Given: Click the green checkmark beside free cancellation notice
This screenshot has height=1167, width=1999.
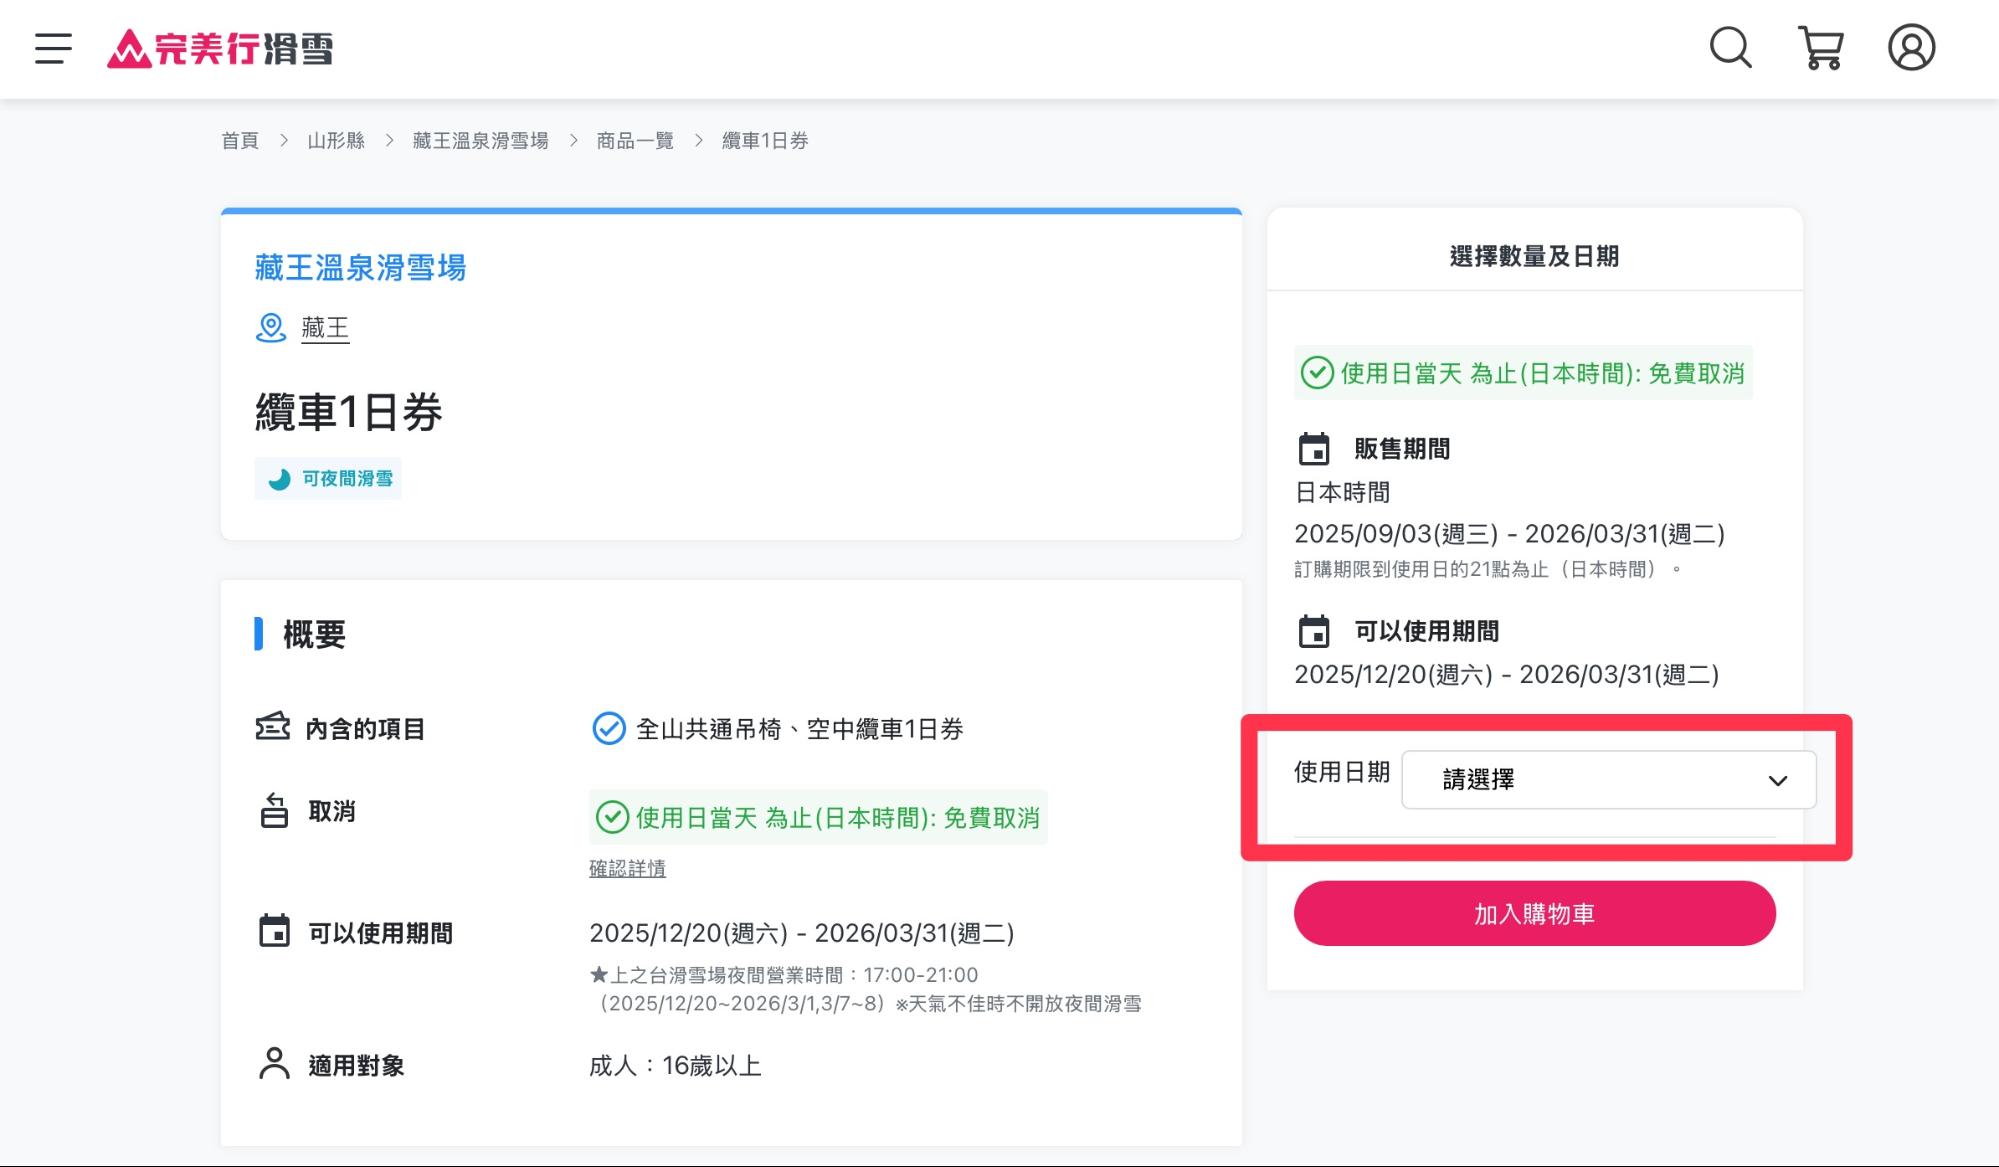Looking at the screenshot, I should click(608, 818).
